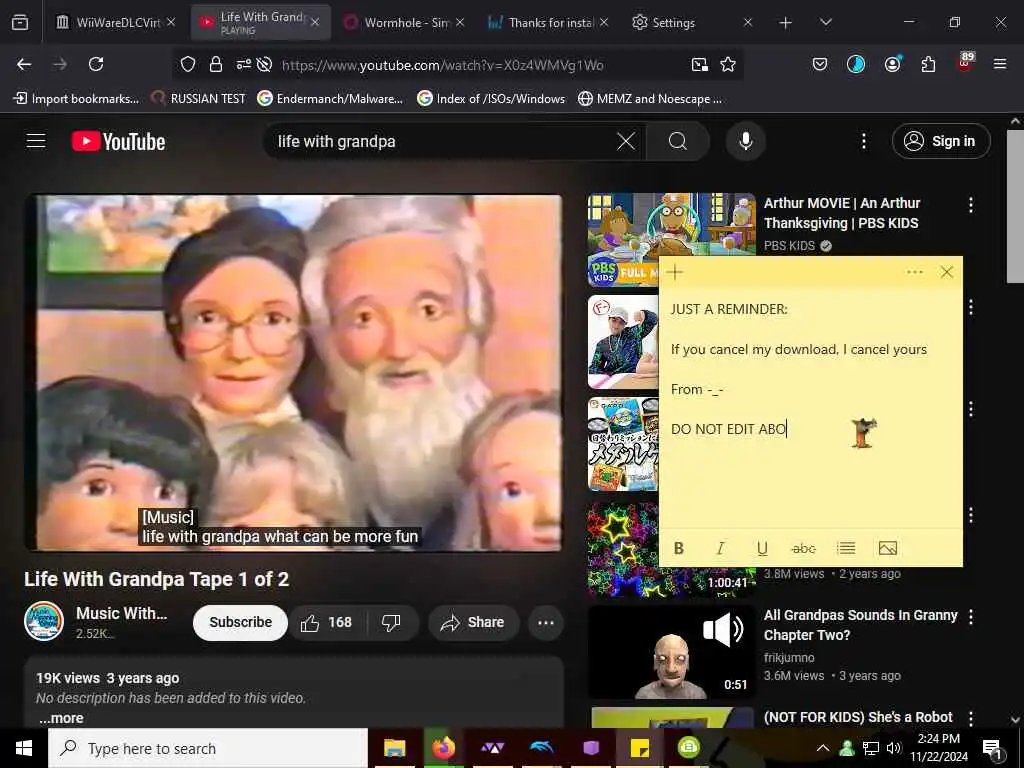Open more actions below the video
Viewport: 1024px width, 768px height.
[x=546, y=623]
